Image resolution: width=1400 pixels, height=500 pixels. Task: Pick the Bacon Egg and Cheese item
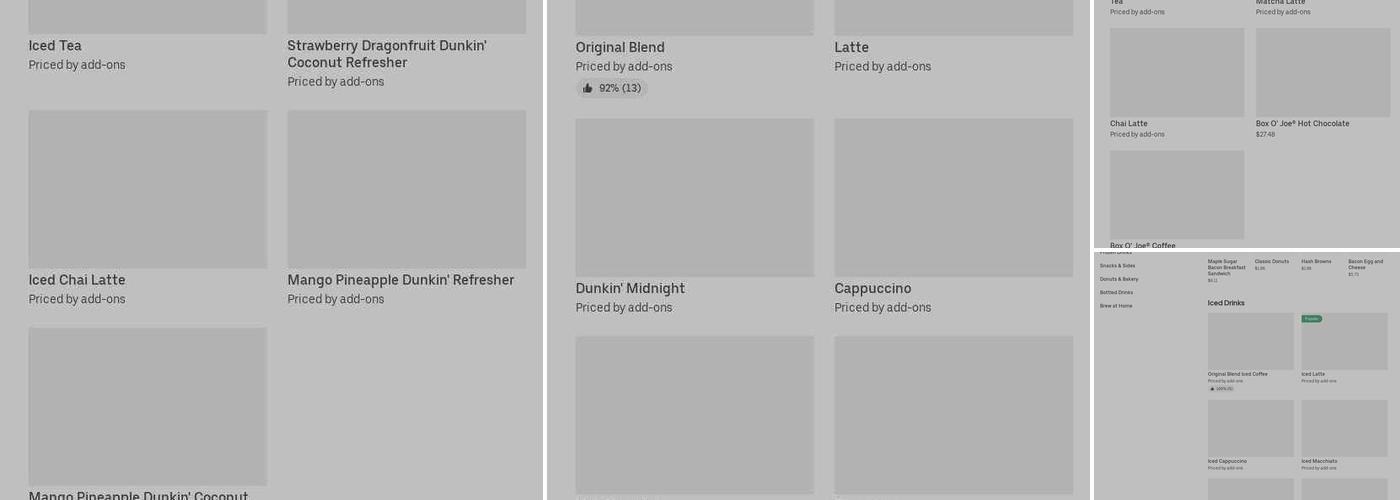[1365, 264]
